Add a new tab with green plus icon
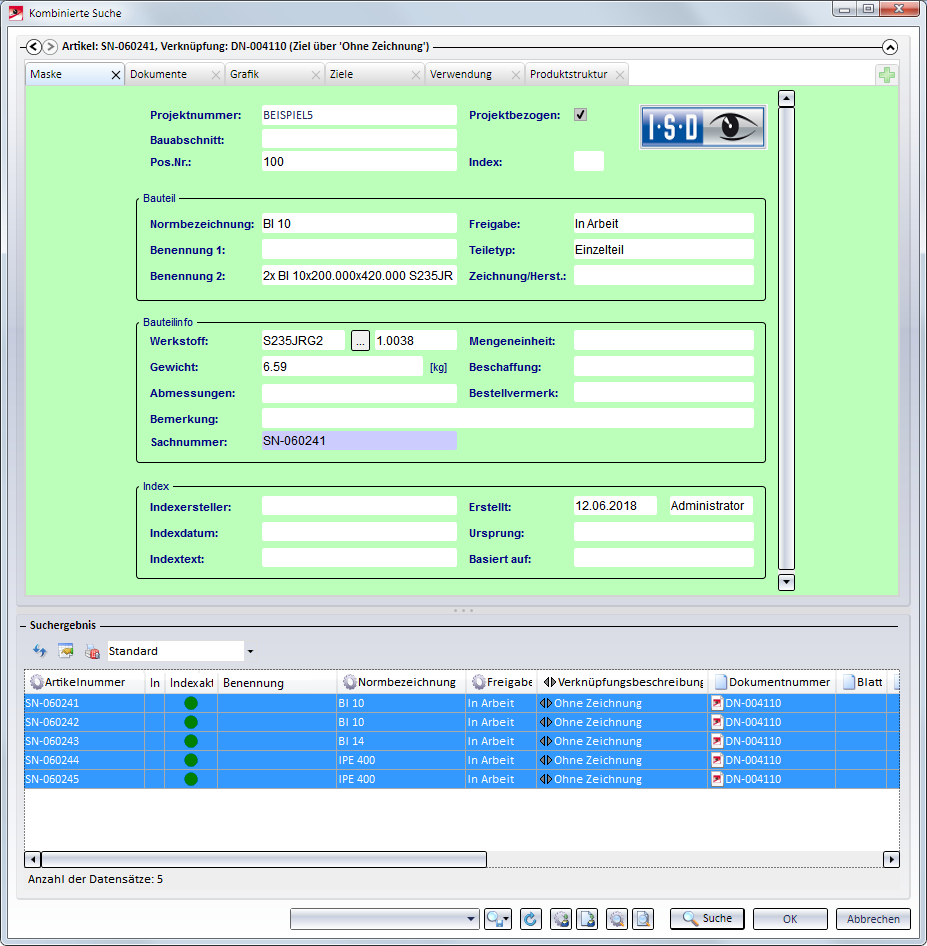Image resolution: width=927 pixels, height=946 pixels. (886, 75)
